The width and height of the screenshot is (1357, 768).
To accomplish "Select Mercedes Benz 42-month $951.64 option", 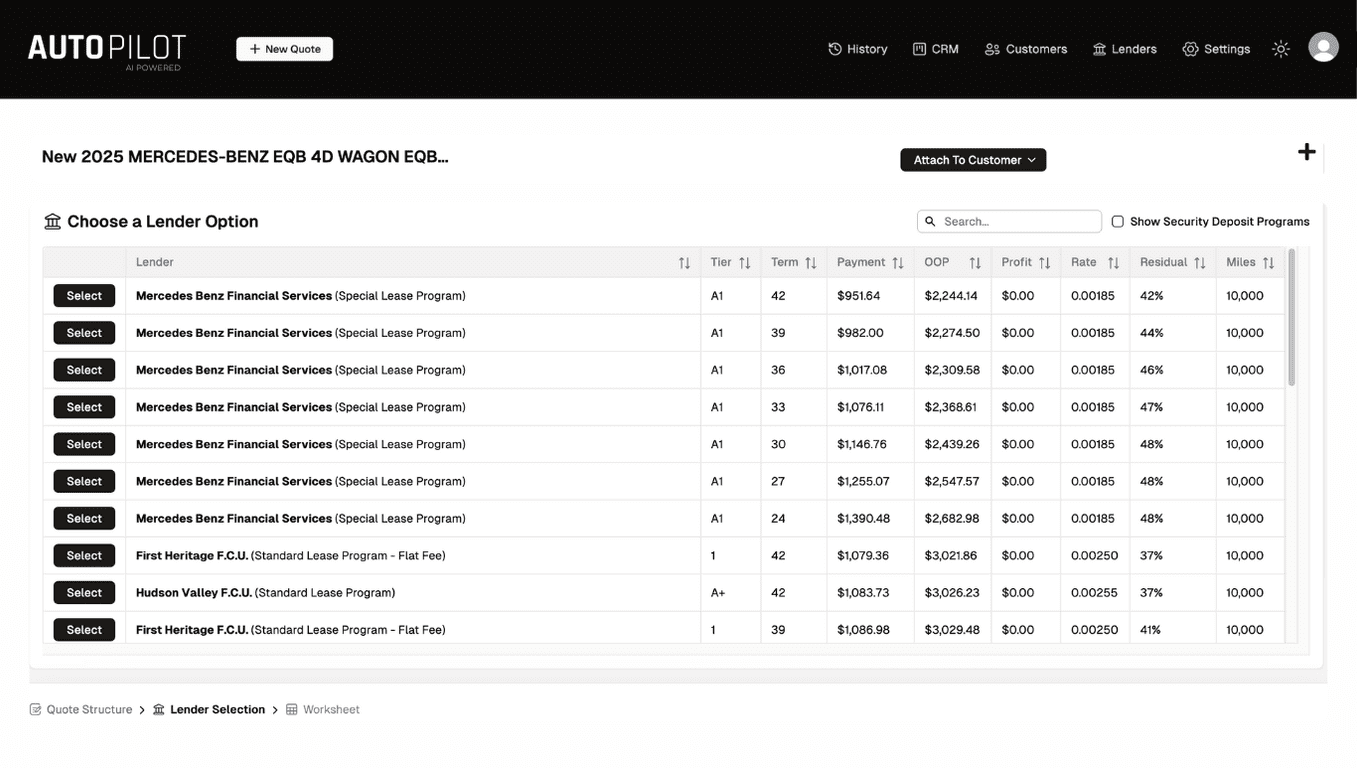I will (84, 296).
